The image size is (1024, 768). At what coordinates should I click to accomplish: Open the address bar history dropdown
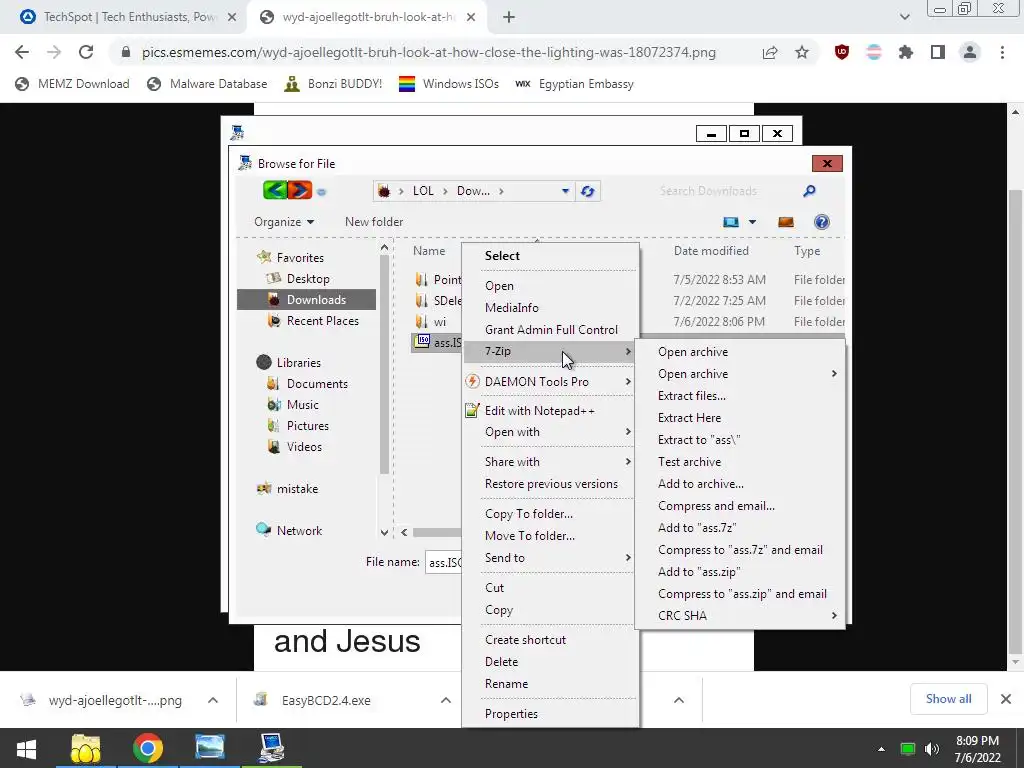565,191
